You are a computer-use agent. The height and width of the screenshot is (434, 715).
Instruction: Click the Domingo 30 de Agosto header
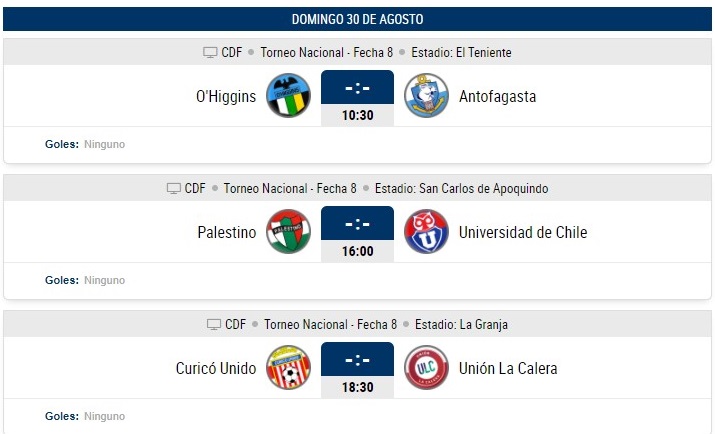pos(358,19)
